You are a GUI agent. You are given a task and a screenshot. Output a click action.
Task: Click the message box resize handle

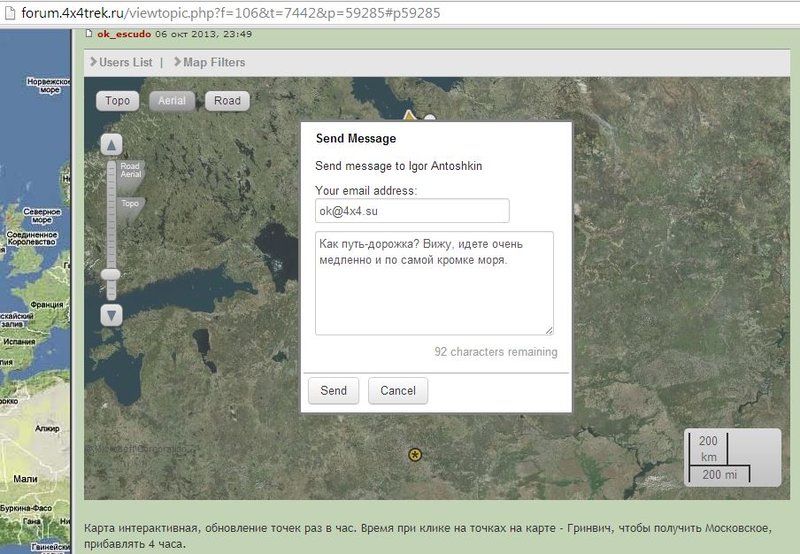pos(548,329)
